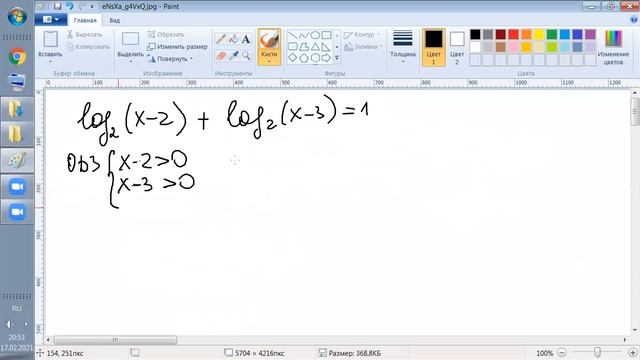The height and width of the screenshot is (360, 640).
Task: Choose the Rectangle shape in gallery
Action: coord(326,36)
